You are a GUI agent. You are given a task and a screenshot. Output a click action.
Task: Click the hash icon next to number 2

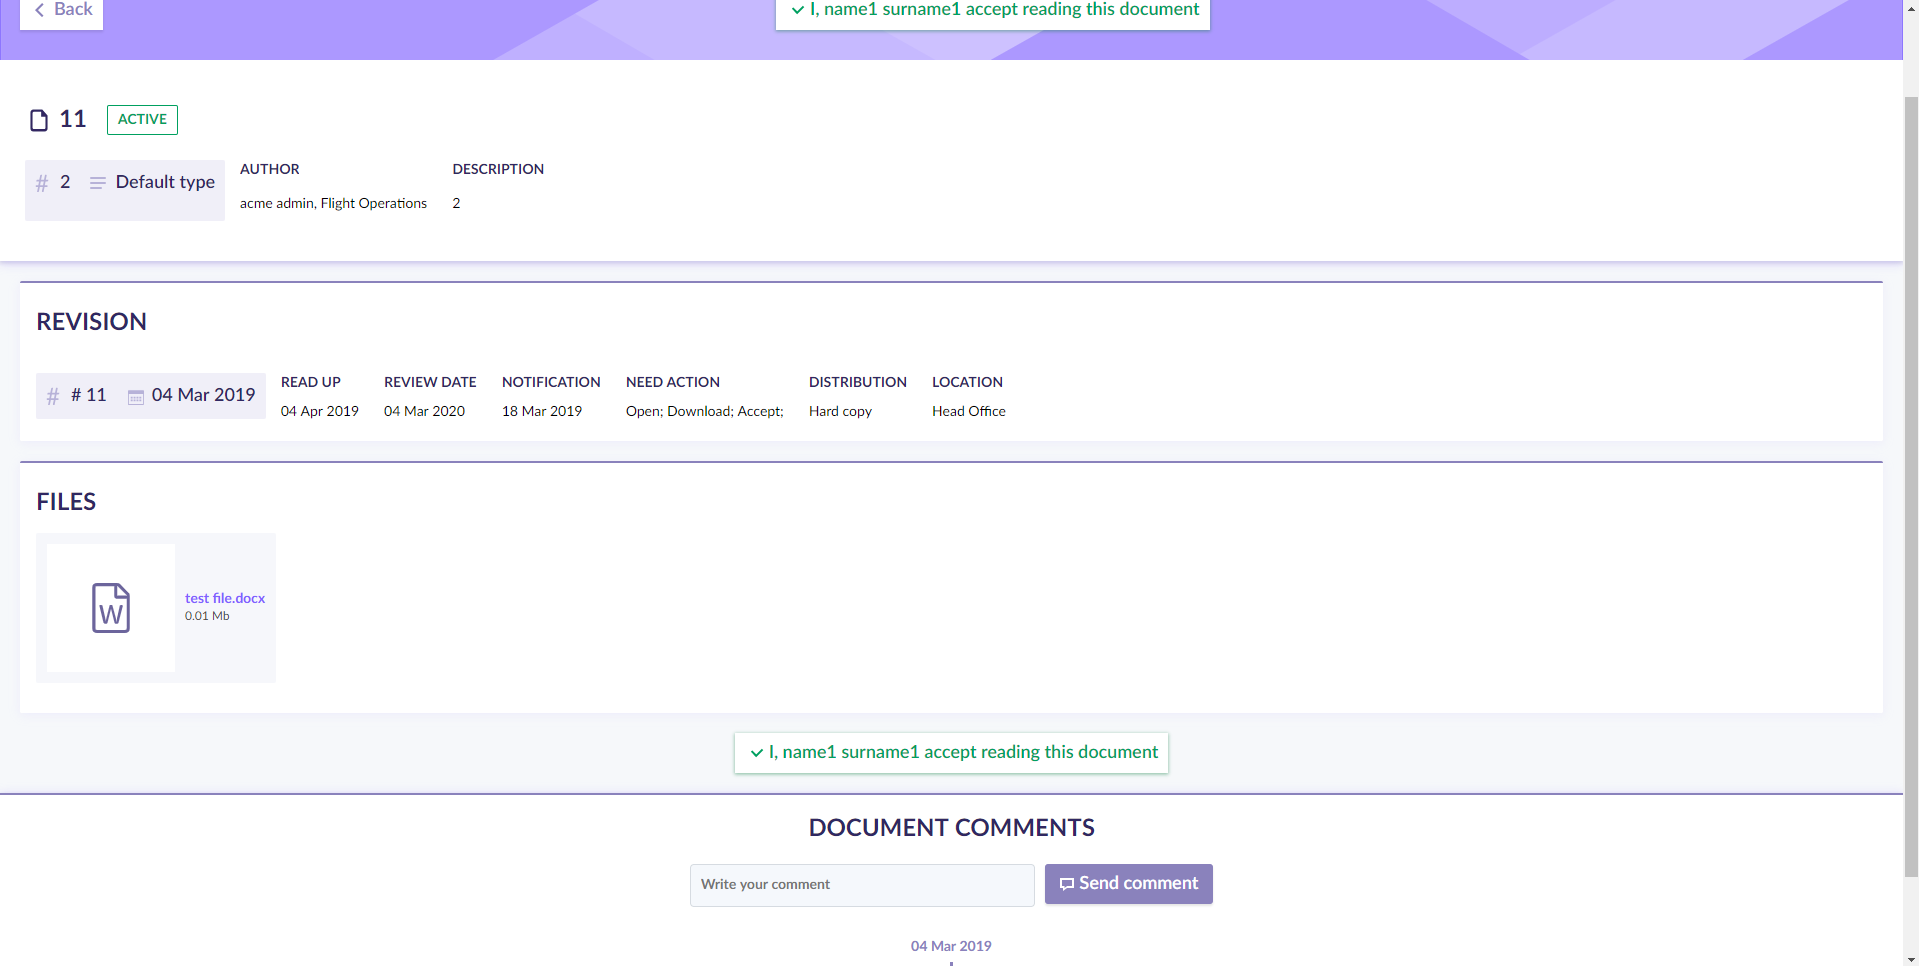pos(42,183)
